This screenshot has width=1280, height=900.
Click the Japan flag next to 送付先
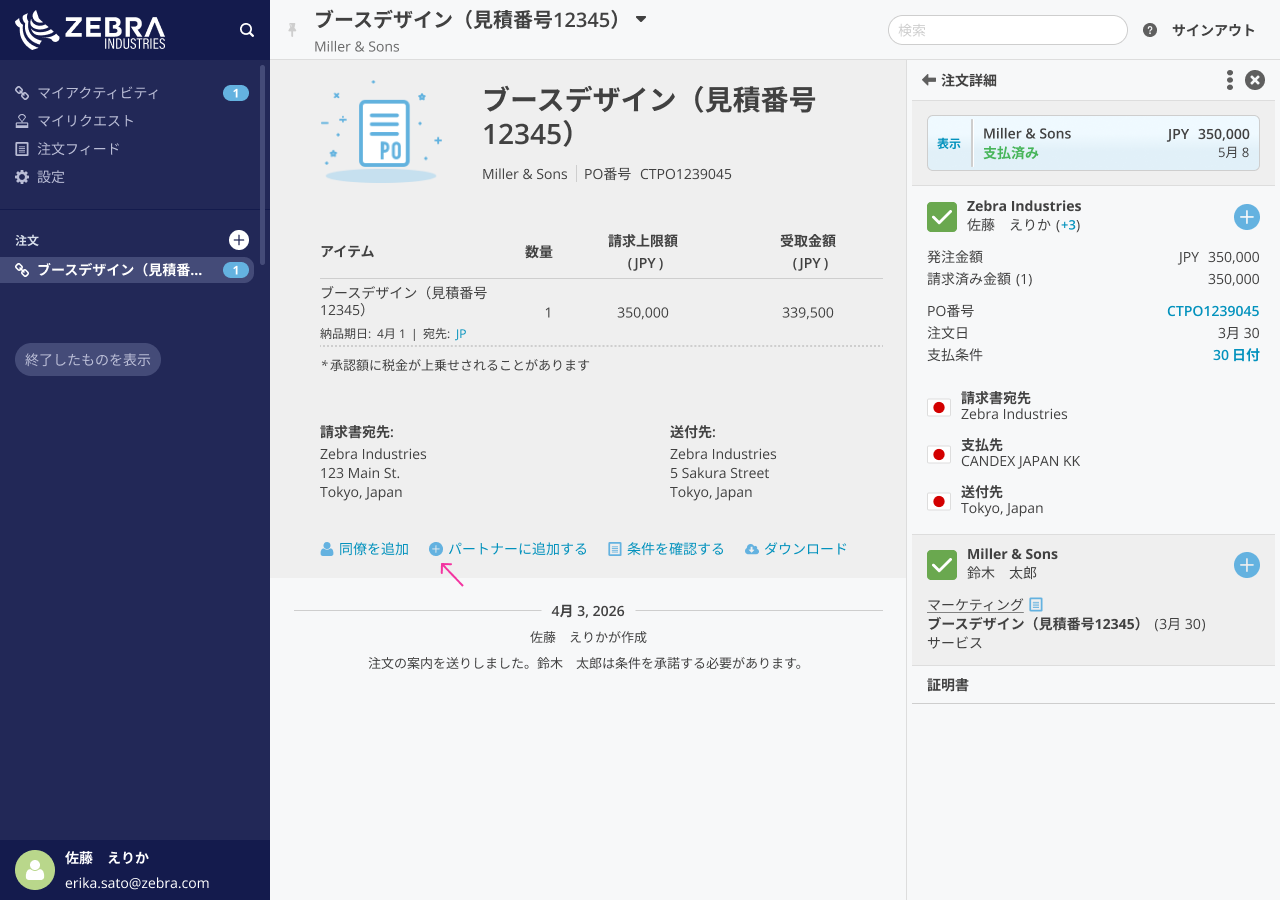point(939,501)
